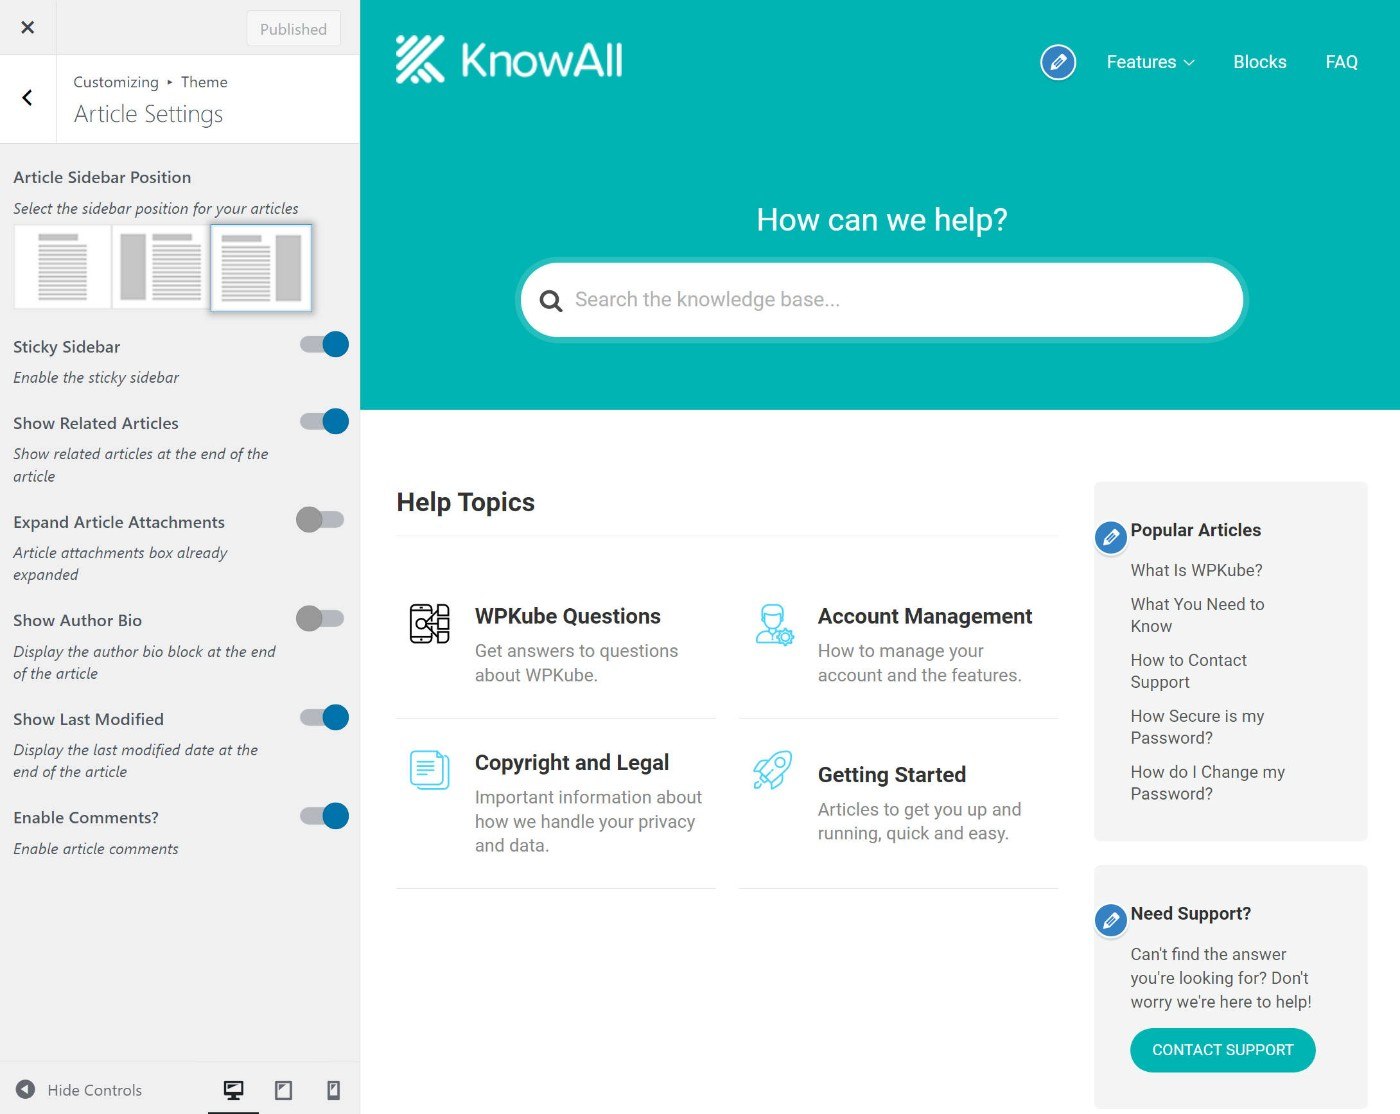Open 'How Secure is my Password?' article

(1197, 727)
